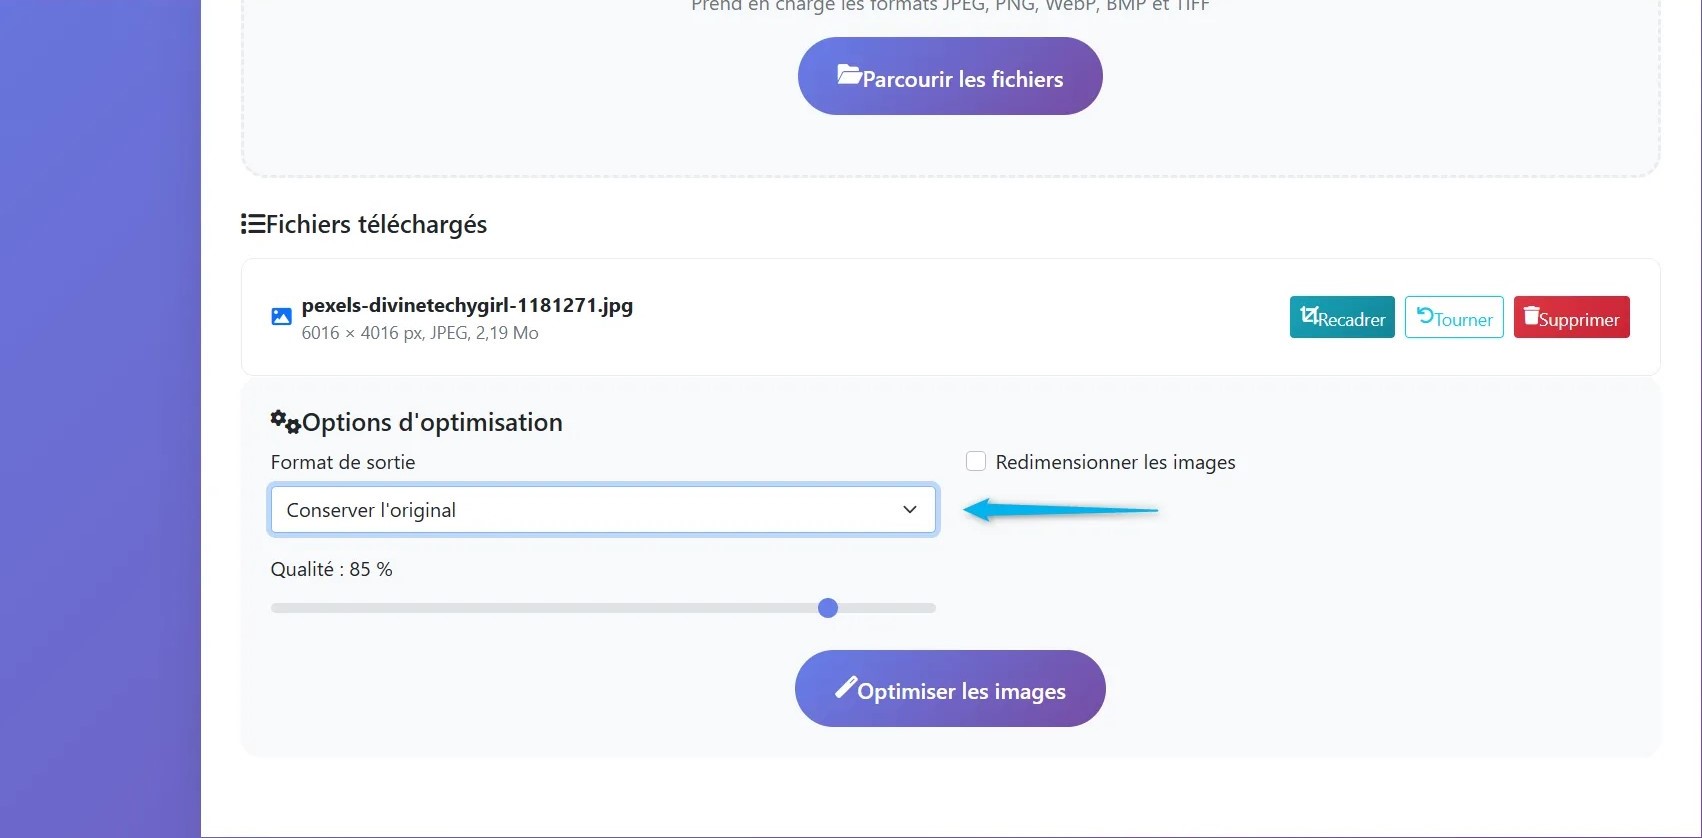1702x838 pixels.
Task: Click the folder icon on Parcourir les fichiers
Action: (x=850, y=74)
